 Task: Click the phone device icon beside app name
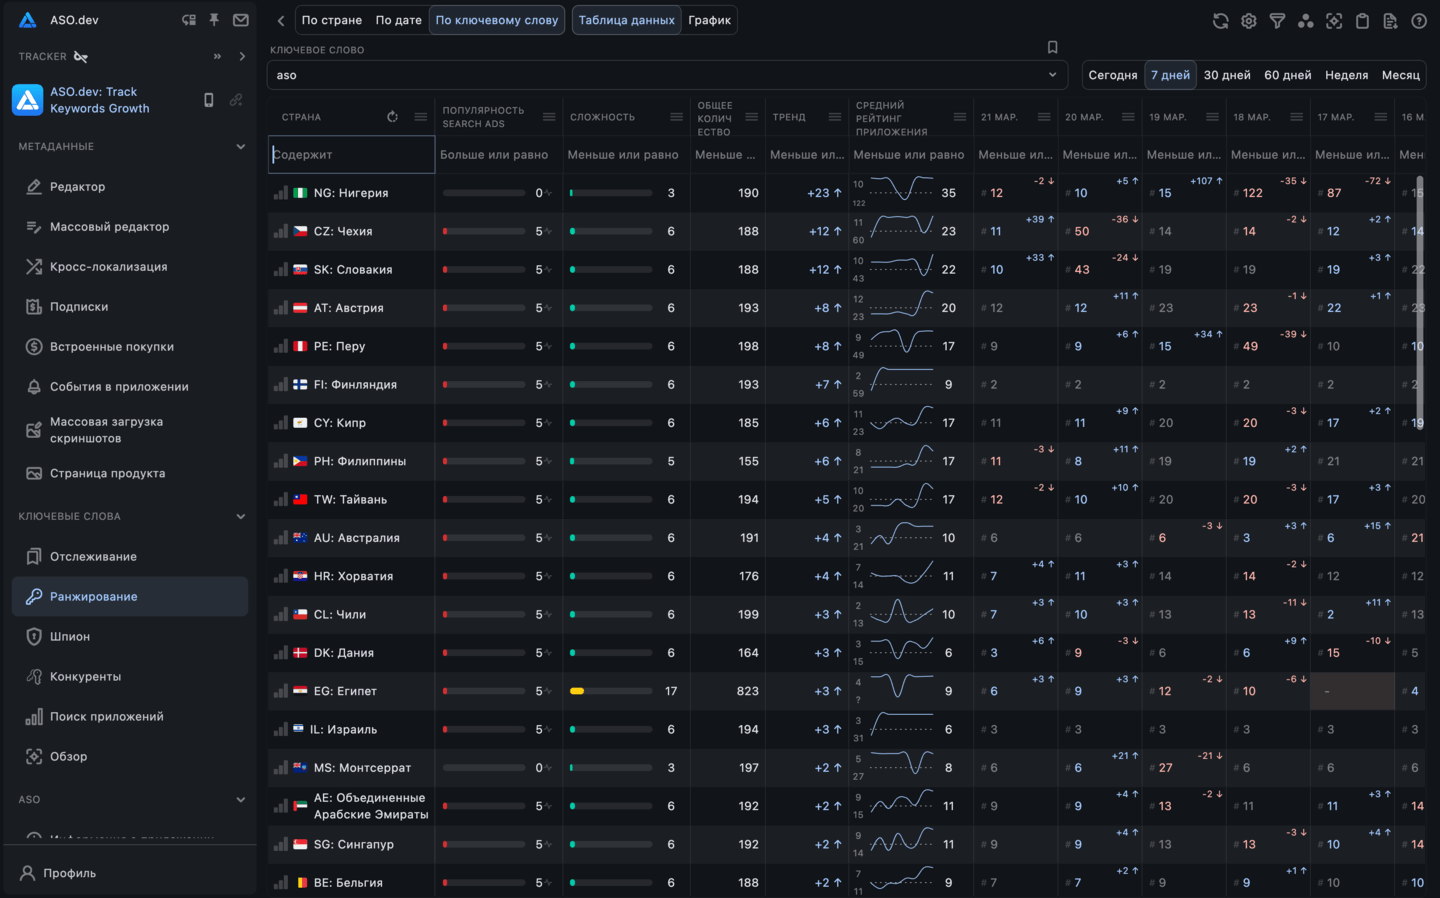point(208,100)
